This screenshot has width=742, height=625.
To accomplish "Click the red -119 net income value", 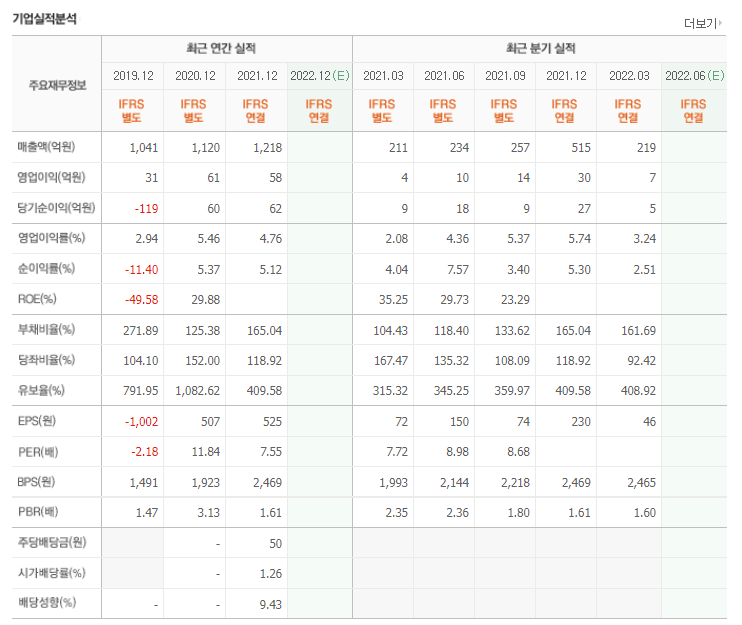I will pyautogui.click(x=146, y=209).
